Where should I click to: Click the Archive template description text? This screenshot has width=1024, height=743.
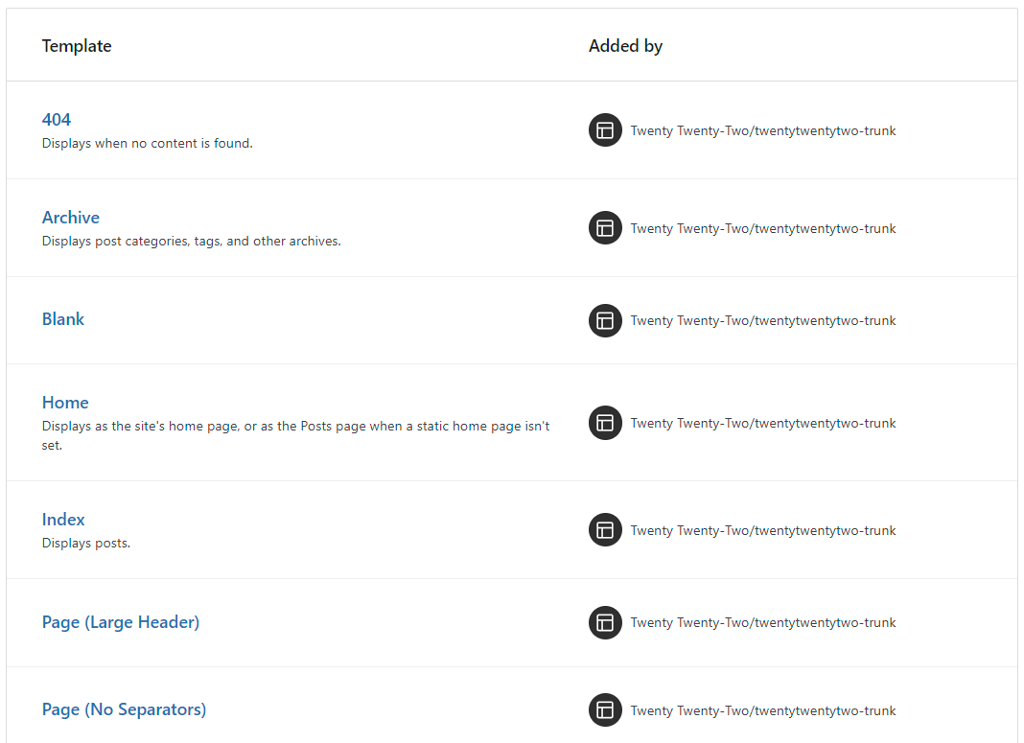click(191, 241)
